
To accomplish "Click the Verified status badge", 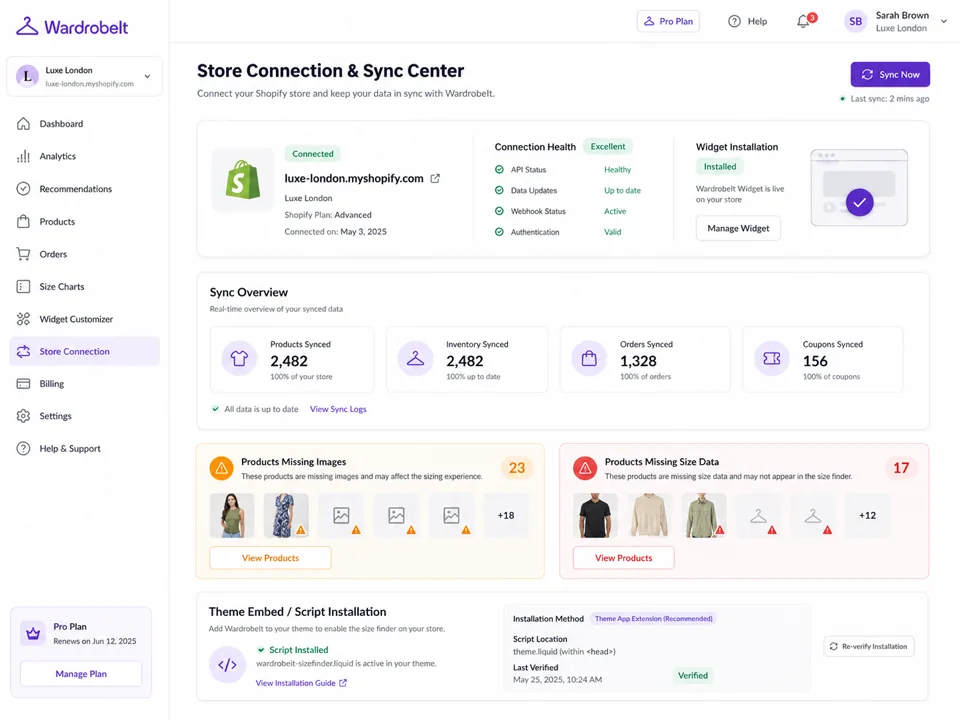I will tap(692, 676).
